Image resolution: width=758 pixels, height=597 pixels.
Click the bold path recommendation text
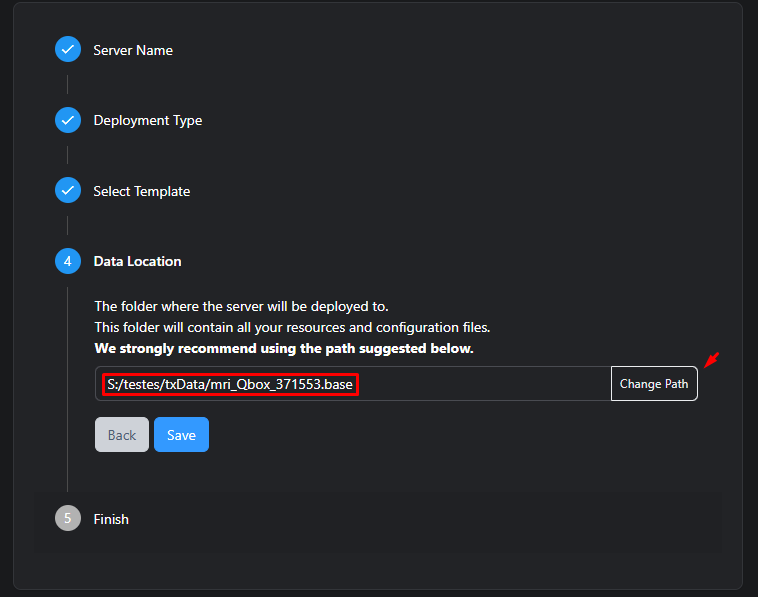[283, 349]
